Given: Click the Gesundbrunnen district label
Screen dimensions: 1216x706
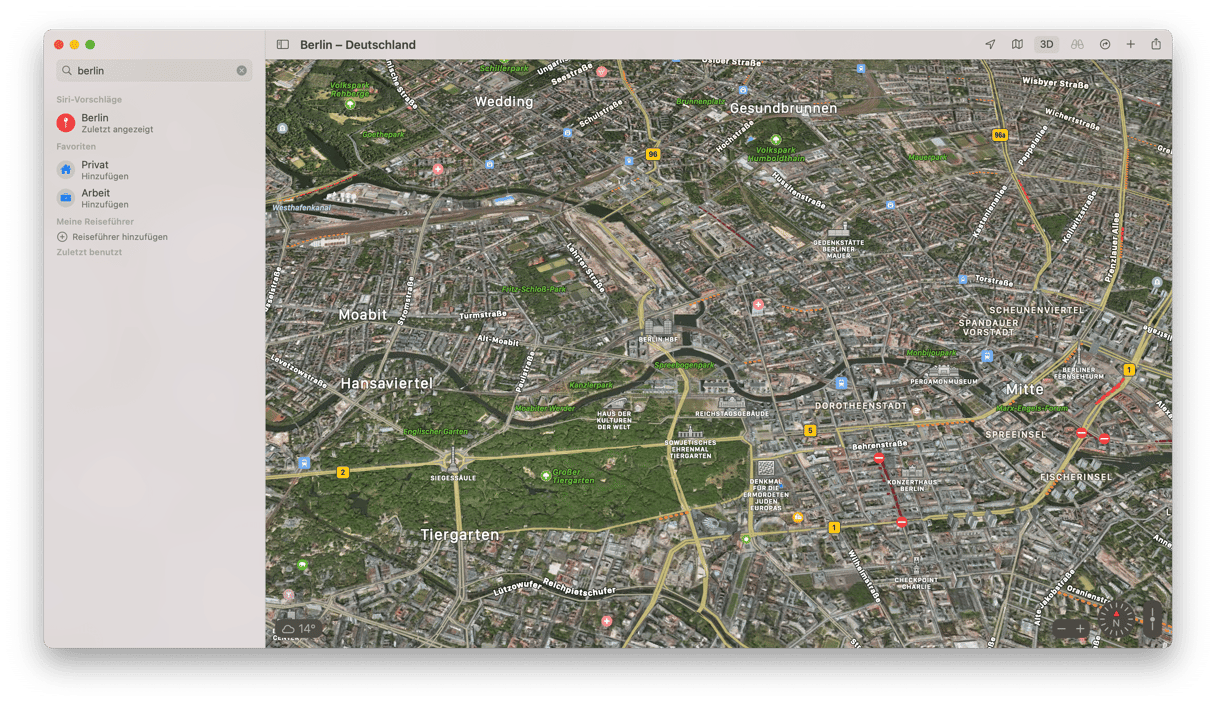Looking at the screenshot, I should (x=783, y=108).
